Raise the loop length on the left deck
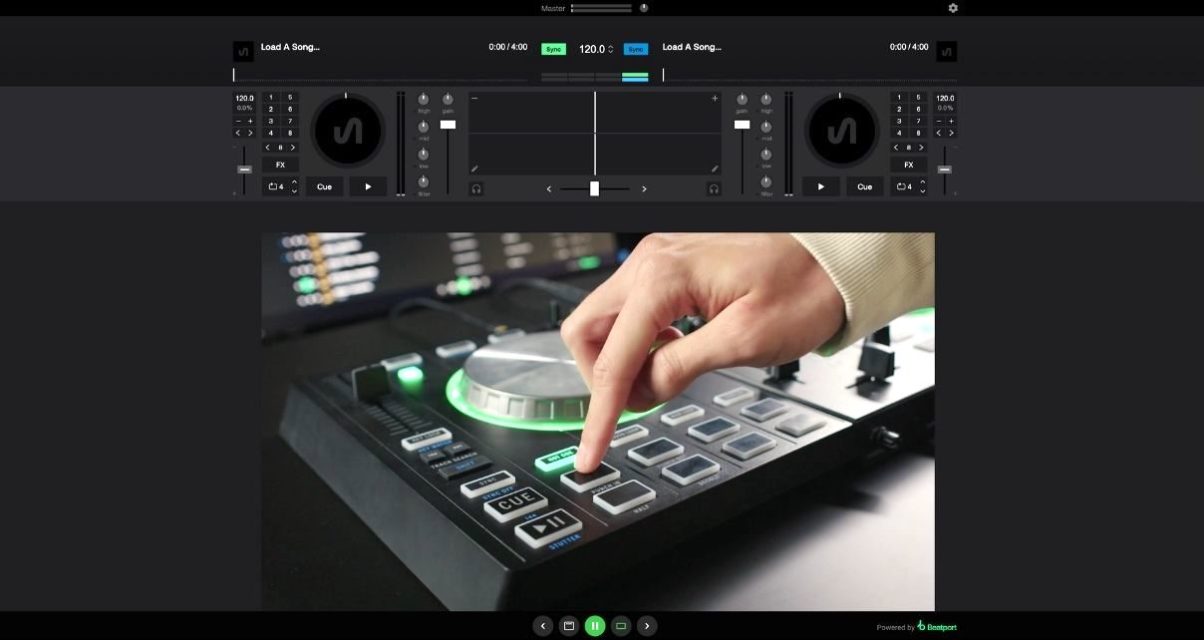The width and height of the screenshot is (1204, 640). [x=294, y=183]
